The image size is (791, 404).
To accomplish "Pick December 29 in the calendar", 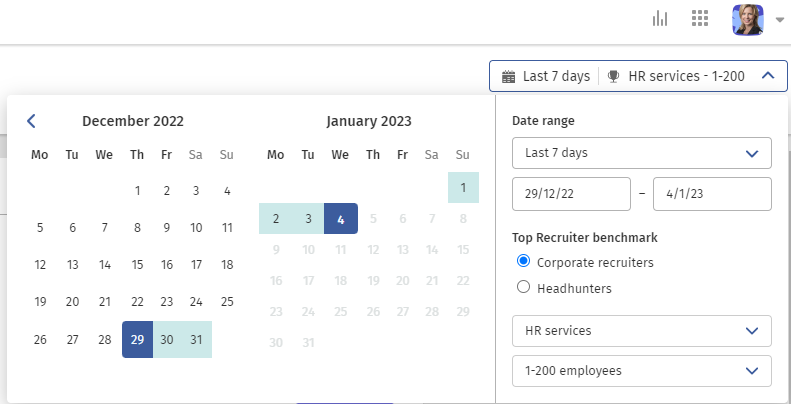I will [x=137, y=339].
